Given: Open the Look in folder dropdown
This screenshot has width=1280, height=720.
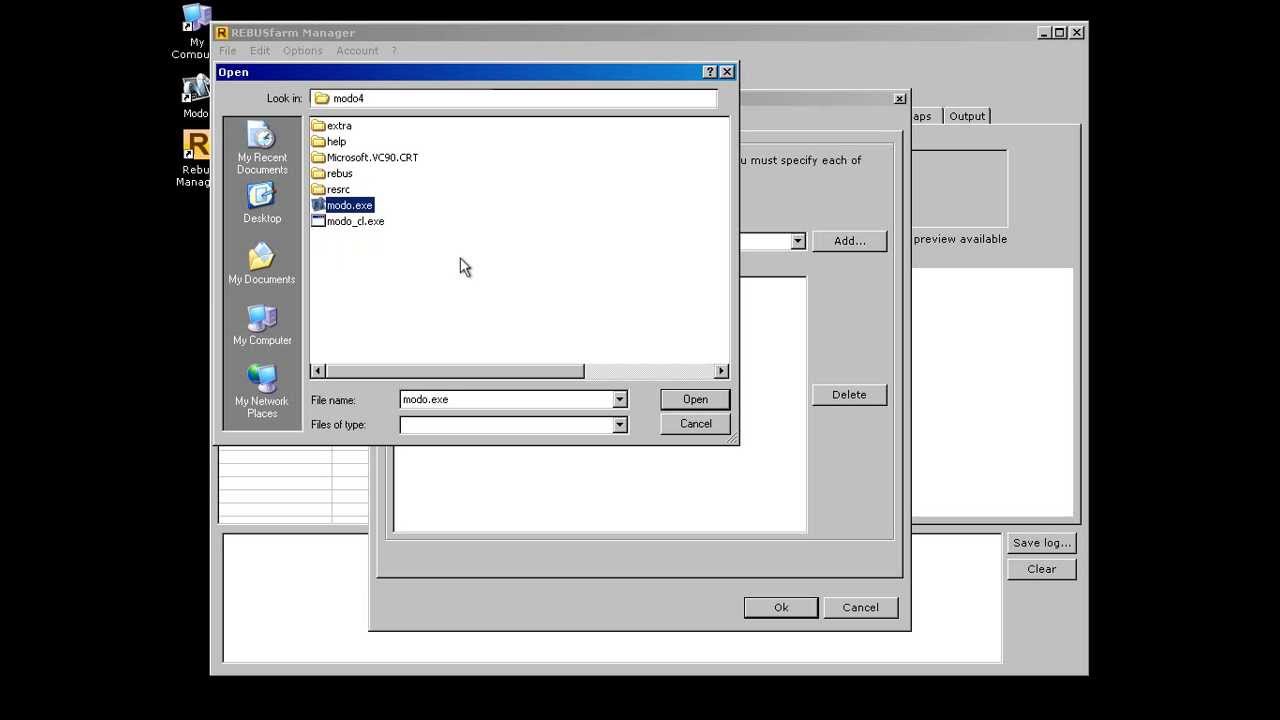Looking at the screenshot, I should tap(514, 98).
